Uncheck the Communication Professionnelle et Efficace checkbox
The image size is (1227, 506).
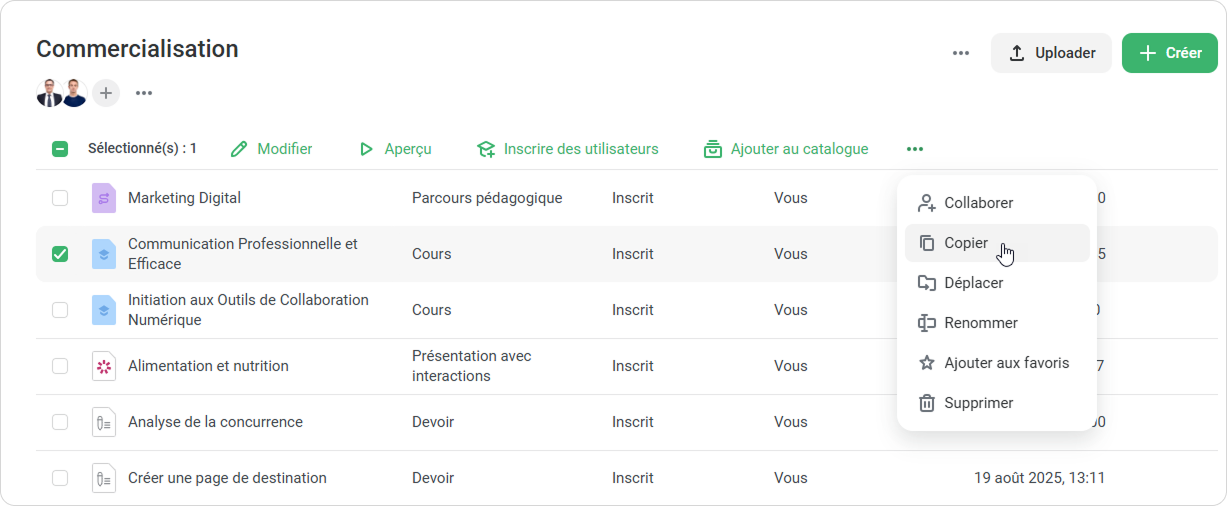tap(60, 254)
